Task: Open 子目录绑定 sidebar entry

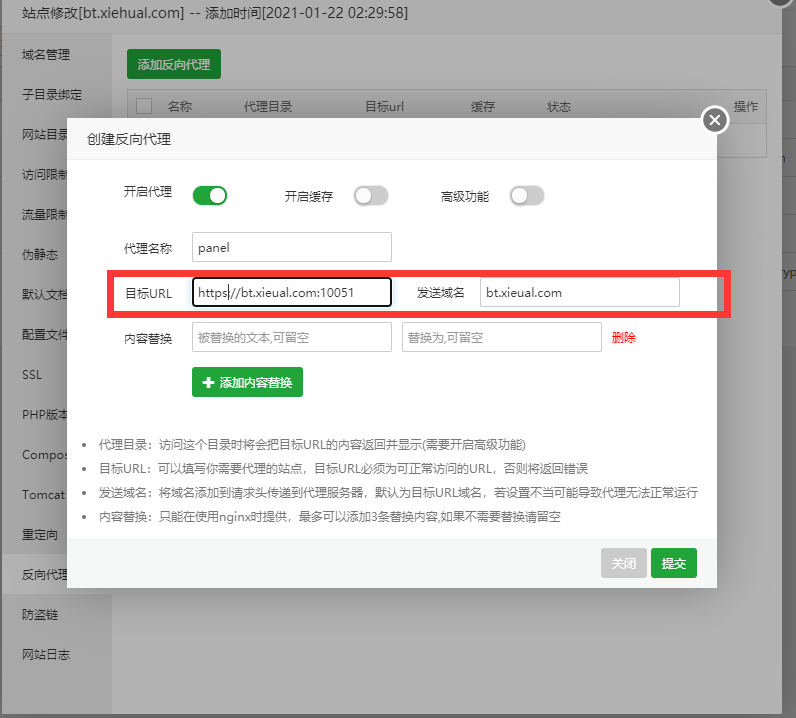Action: pyautogui.click(x=52, y=94)
